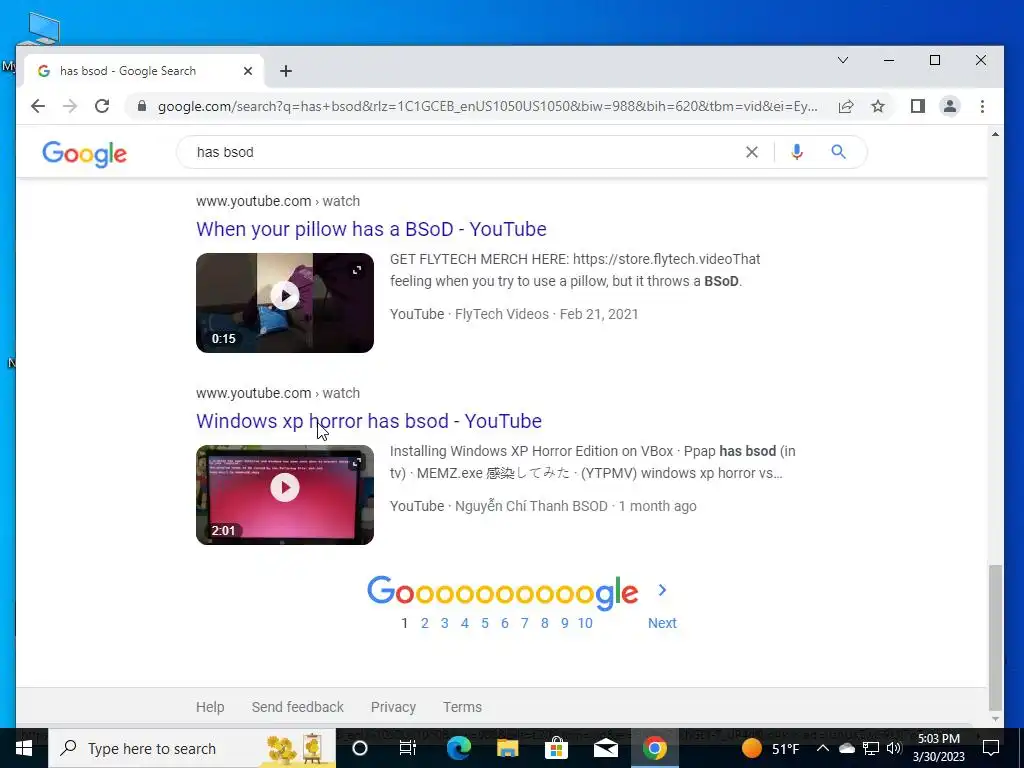Click the taskbar search box
This screenshot has width=1024, height=768.
192,748
